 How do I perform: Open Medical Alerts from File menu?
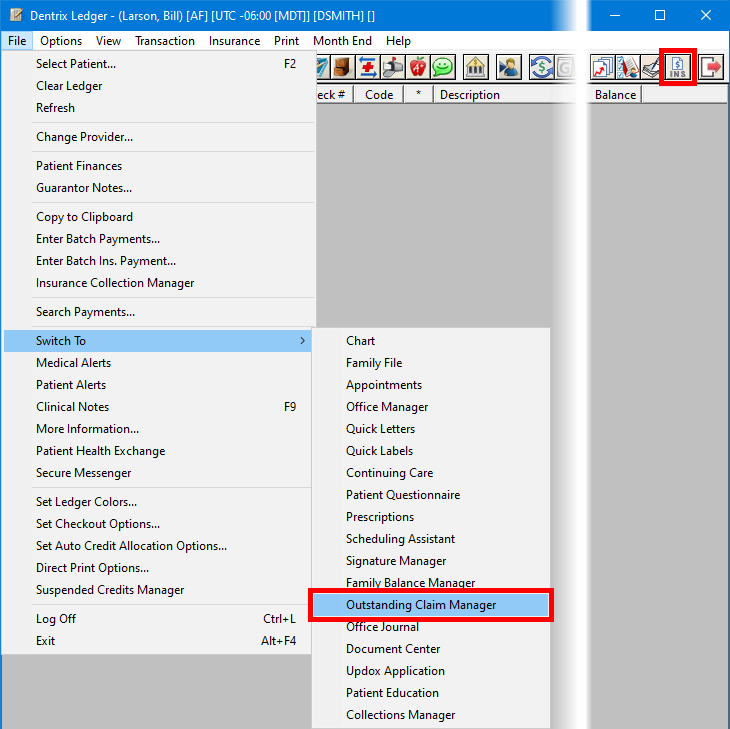157,363
